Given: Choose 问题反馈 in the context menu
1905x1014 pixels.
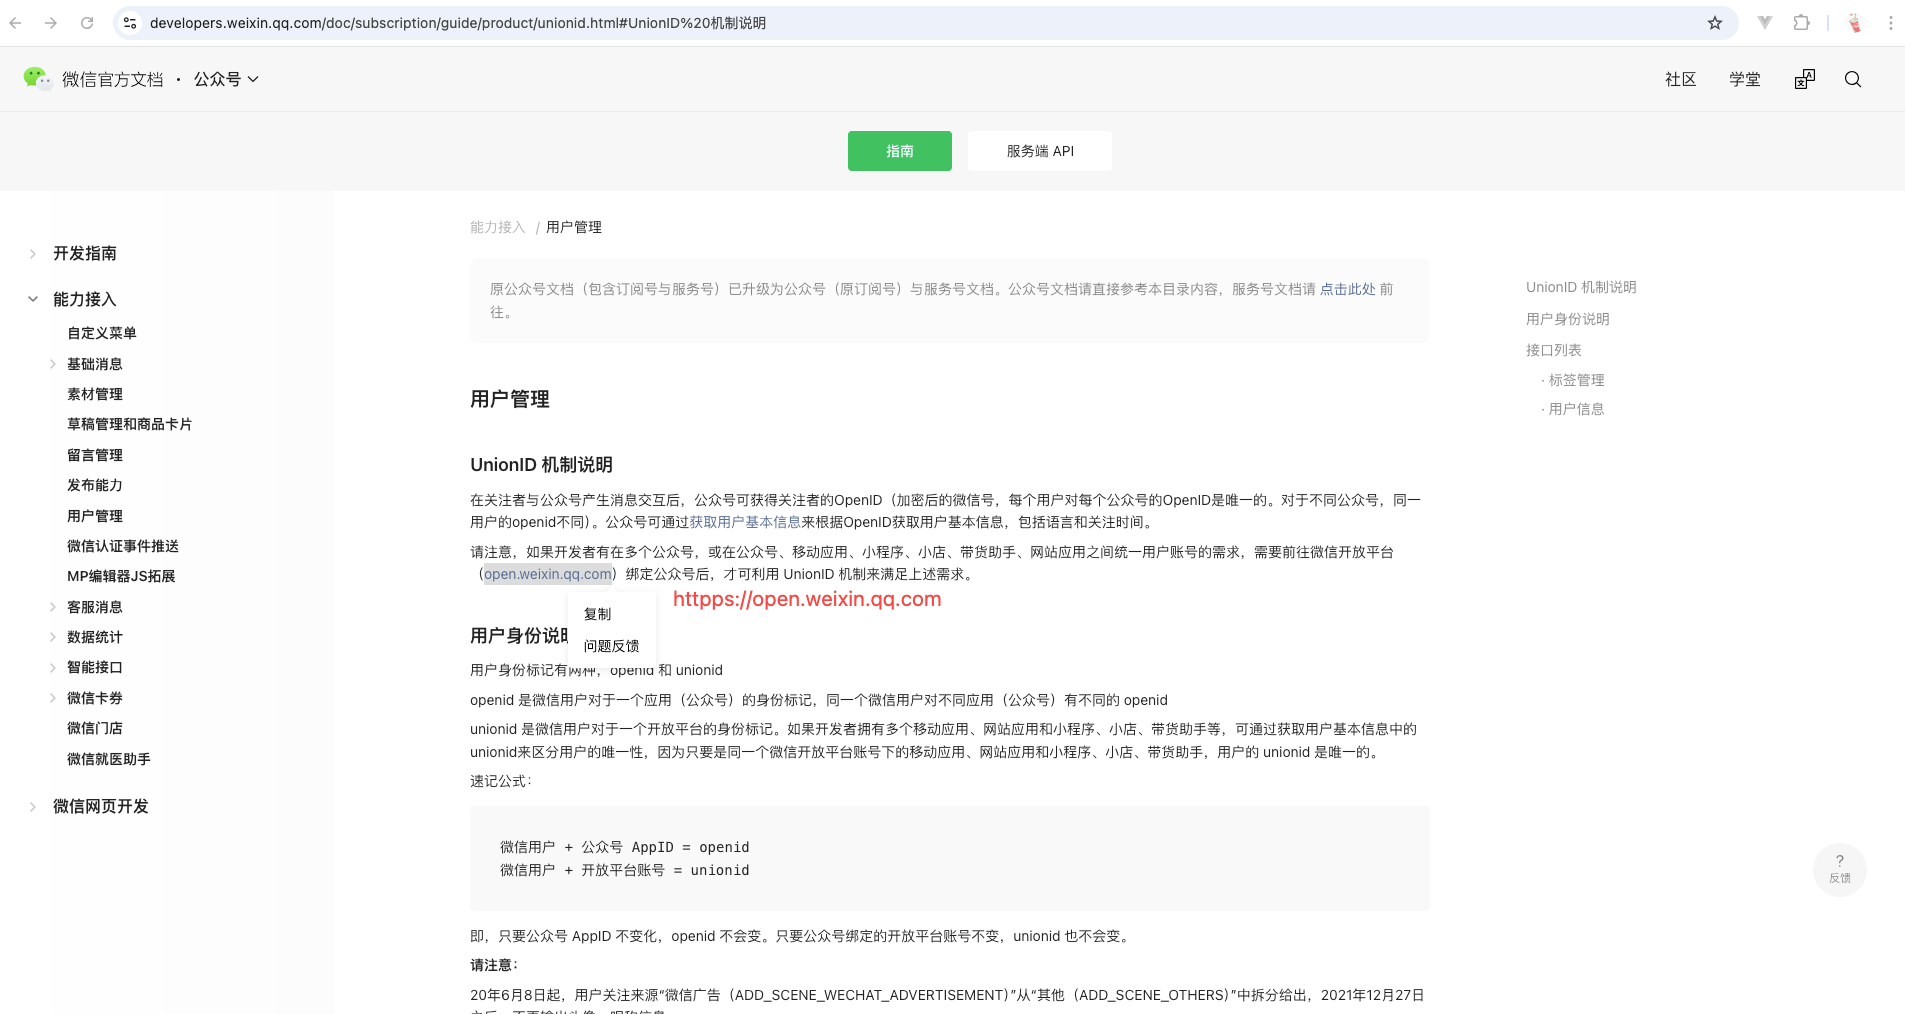Looking at the screenshot, I should (x=612, y=646).
